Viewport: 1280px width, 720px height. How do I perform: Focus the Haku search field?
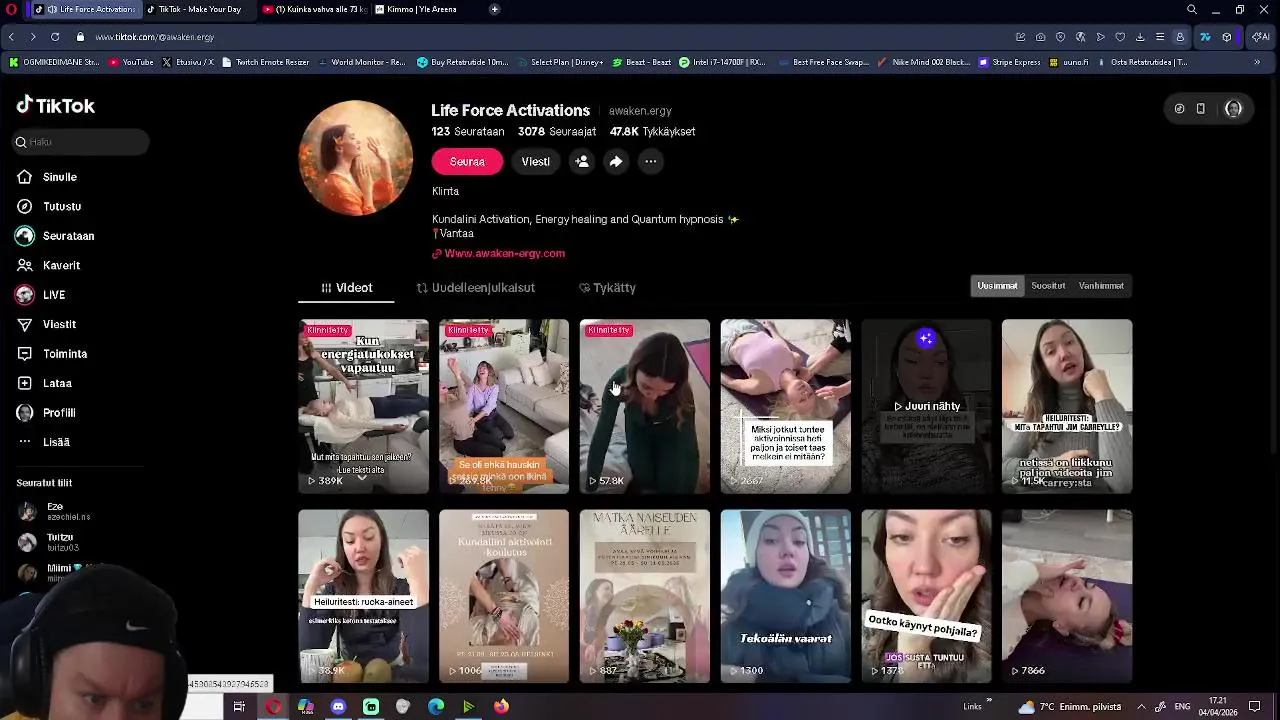pyautogui.click(x=82, y=142)
